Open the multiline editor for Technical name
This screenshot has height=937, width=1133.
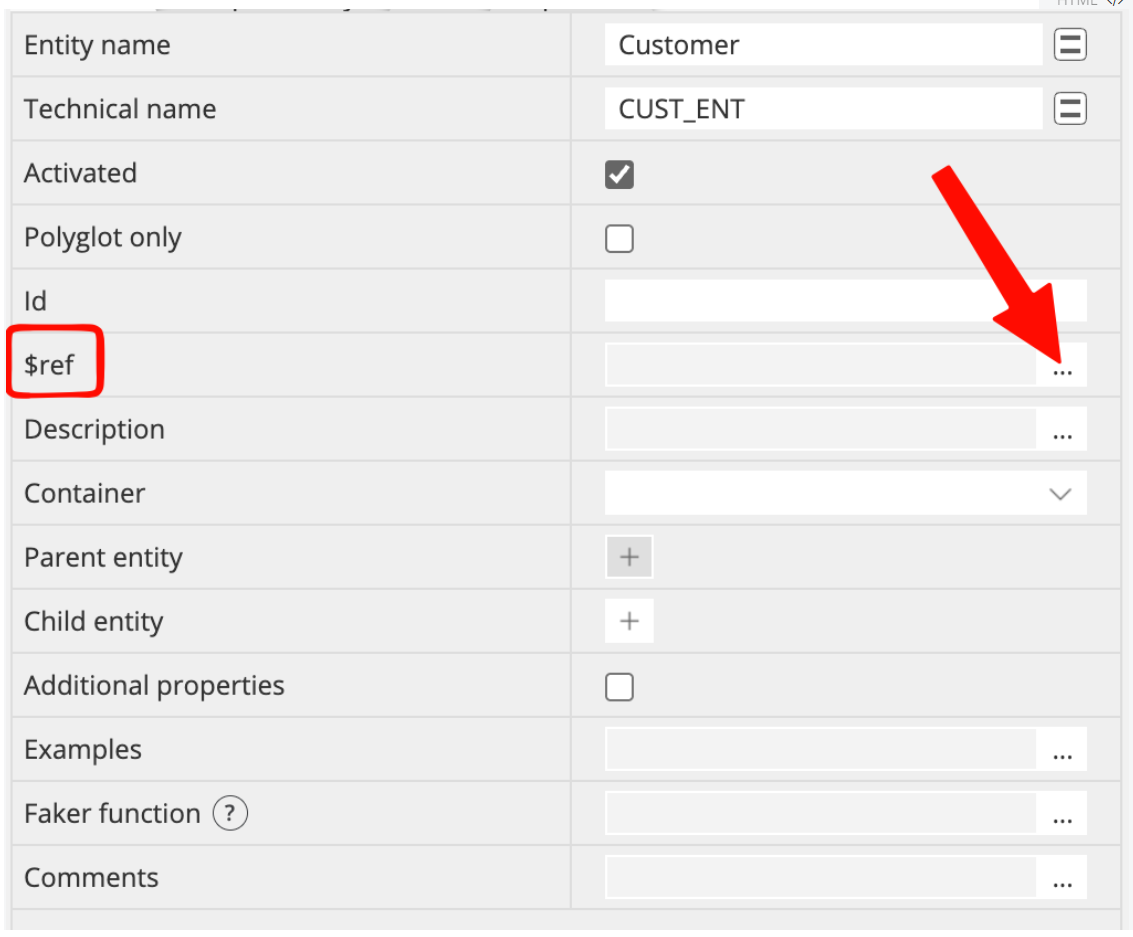point(1069,108)
